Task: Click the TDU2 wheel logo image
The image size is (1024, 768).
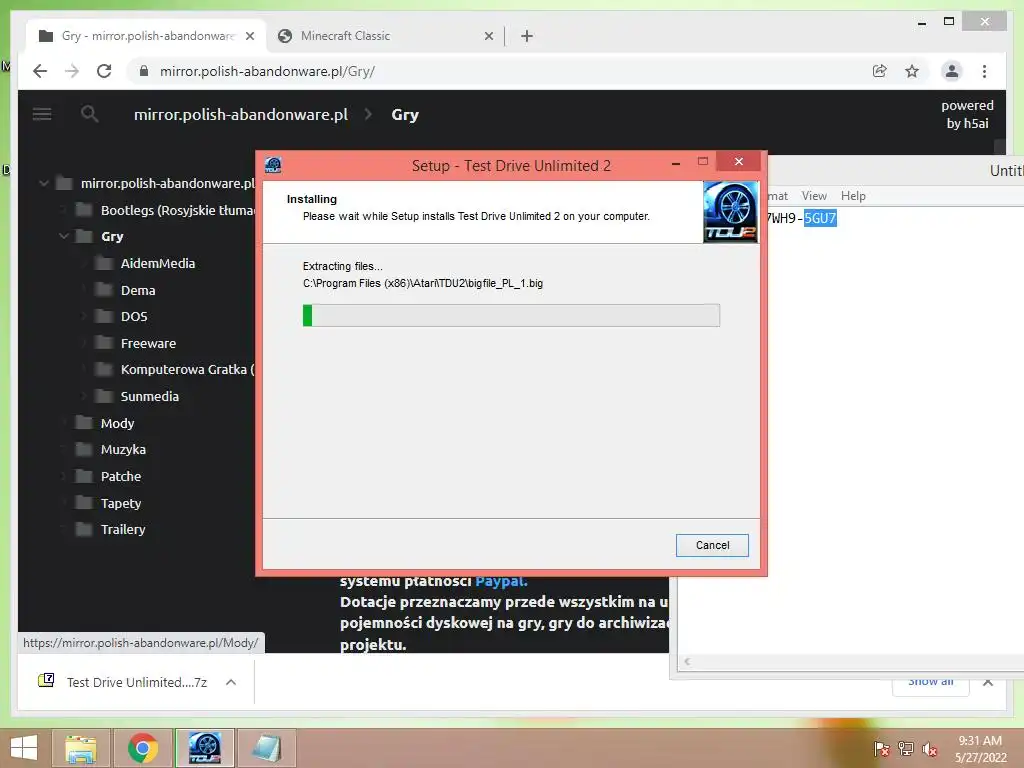Action: coord(731,212)
